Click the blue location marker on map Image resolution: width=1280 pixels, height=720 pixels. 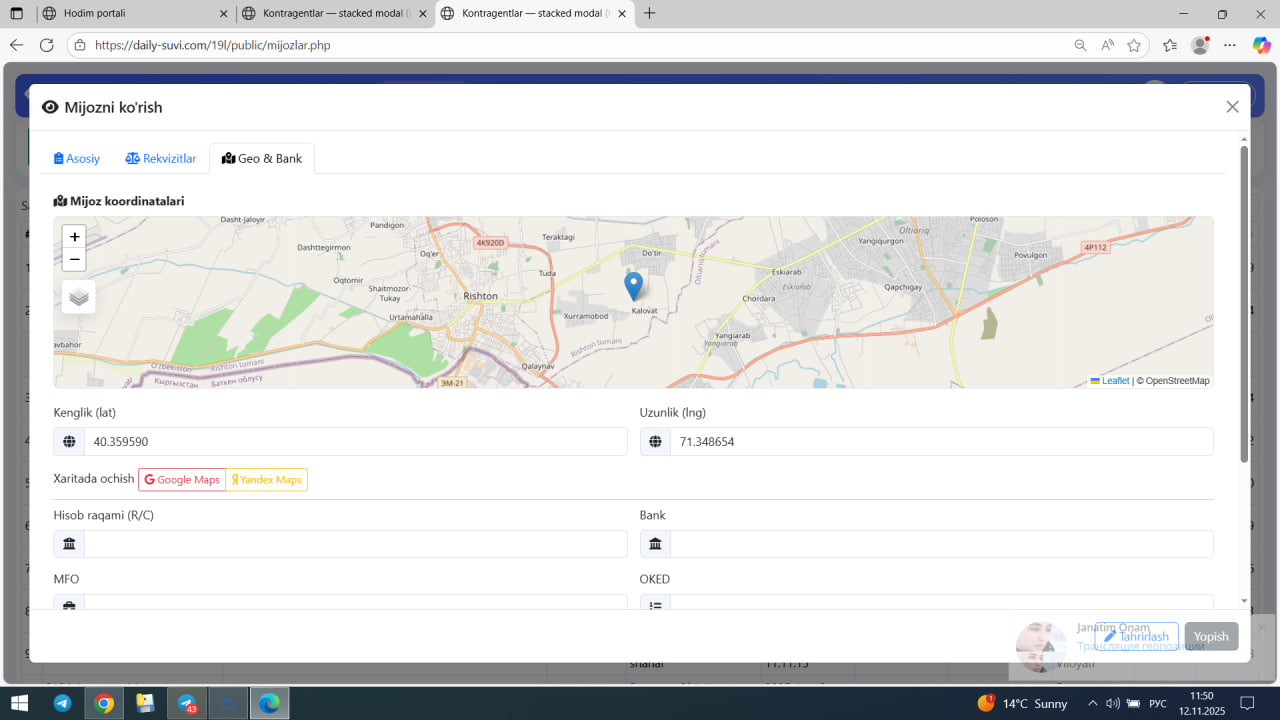633,285
